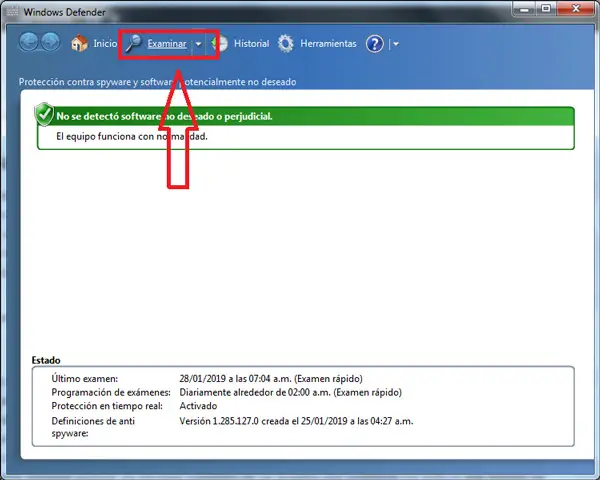Image resolution: width=600 pixels, height=480 pixels.
Task: Open the Herramientas section
Action: pos(328,44)
